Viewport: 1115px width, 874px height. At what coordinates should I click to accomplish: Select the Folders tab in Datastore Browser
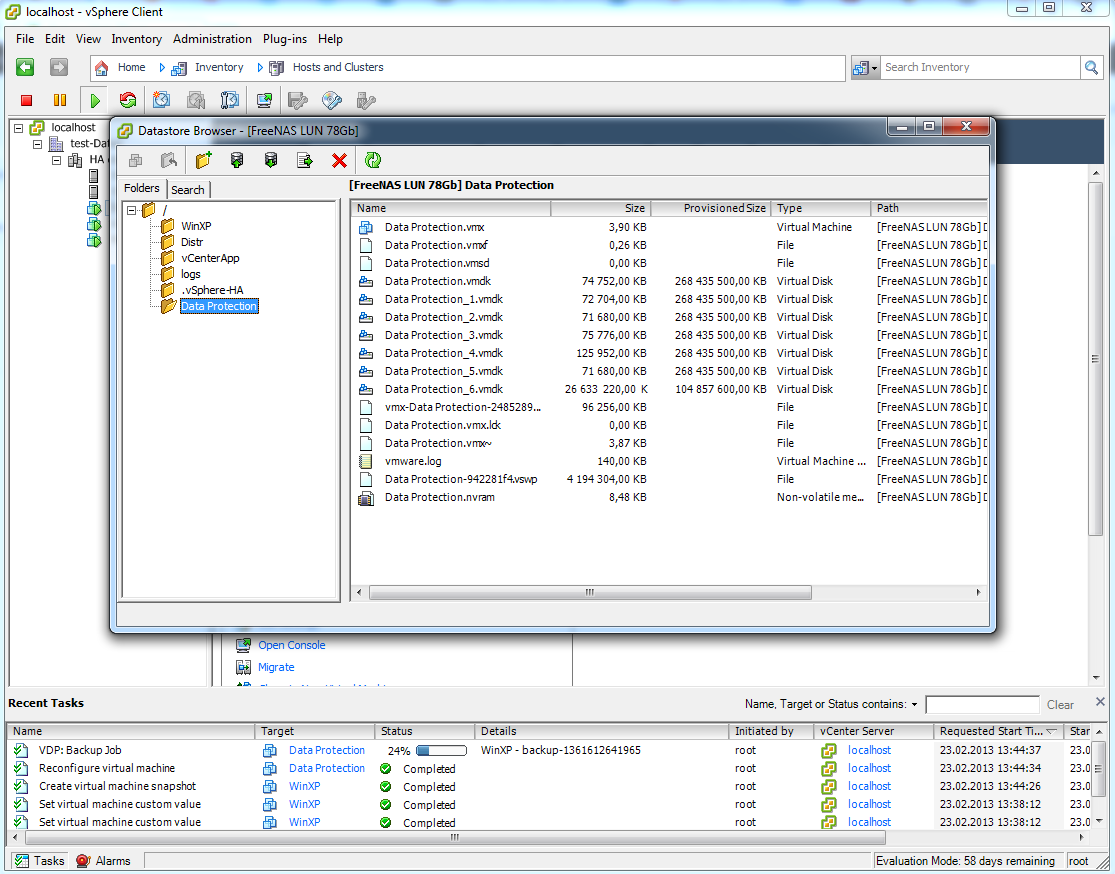[142, 188]
